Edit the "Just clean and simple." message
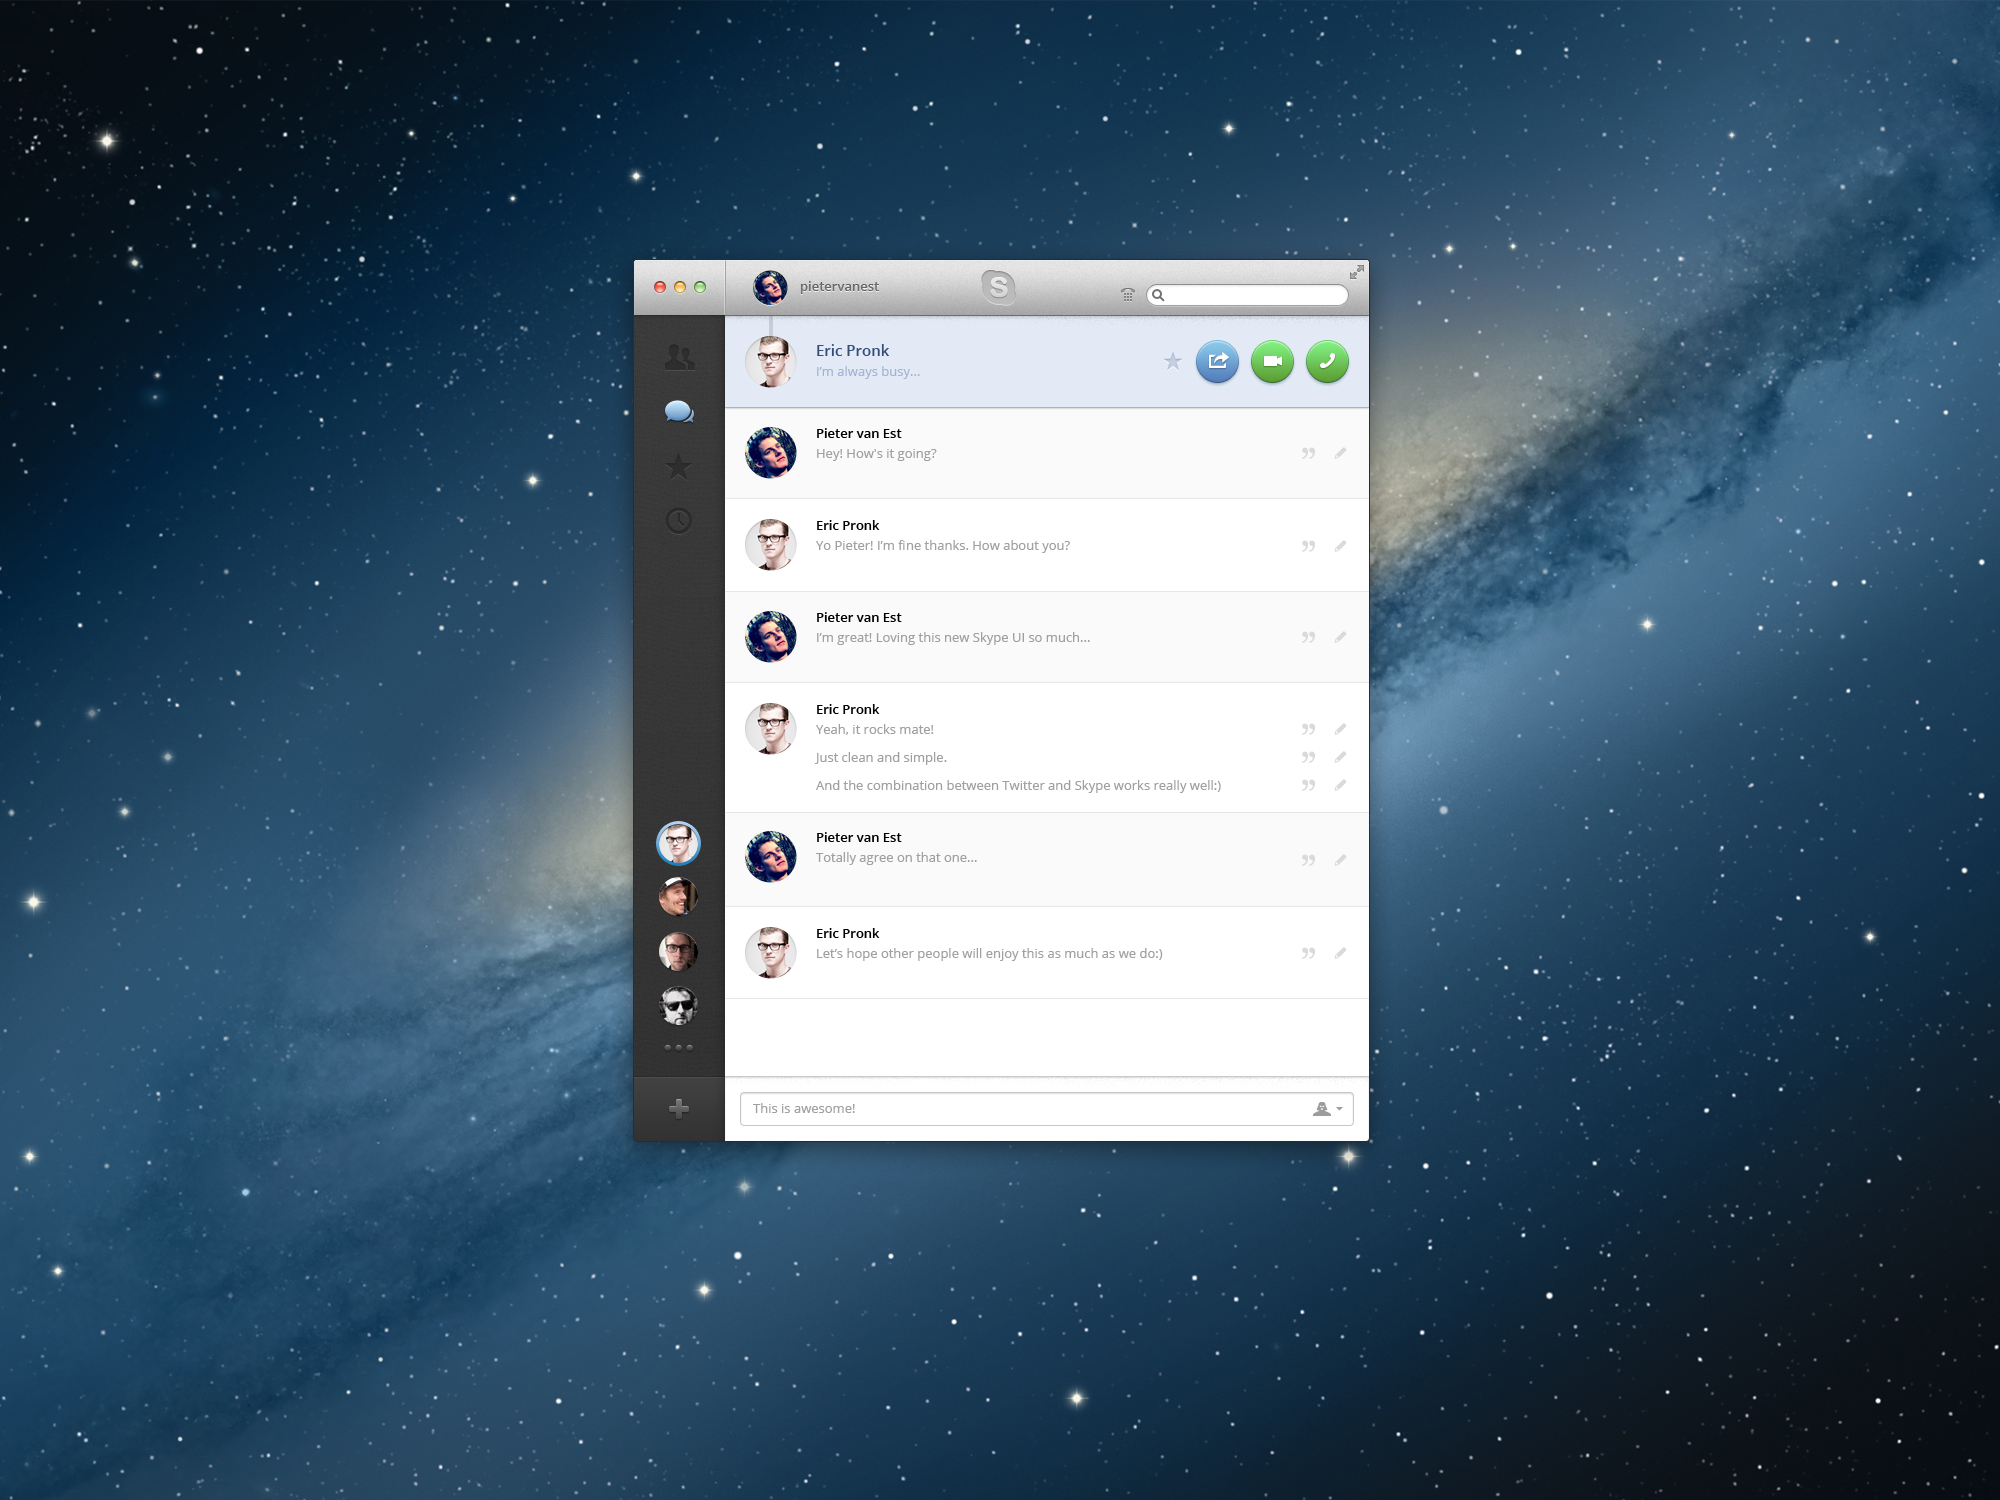The height and width of the screenshot is (1500, 2000). [x=1340, y=757]
